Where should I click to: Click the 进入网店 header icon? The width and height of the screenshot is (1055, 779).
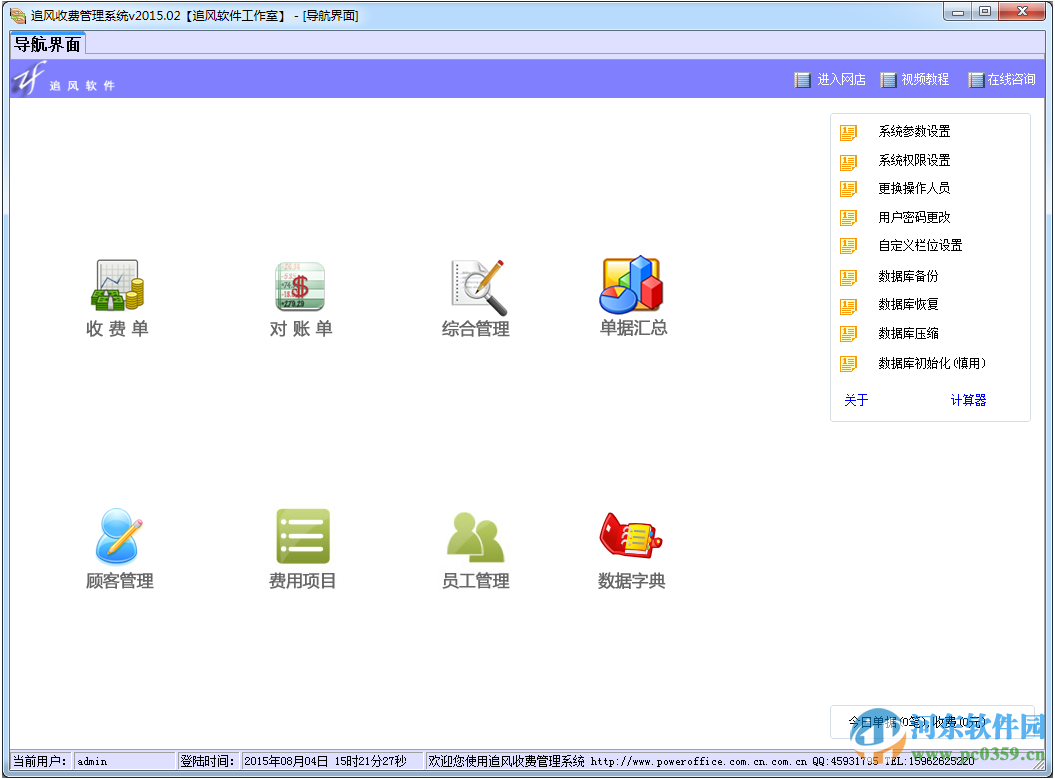click(x=802, y=80)
